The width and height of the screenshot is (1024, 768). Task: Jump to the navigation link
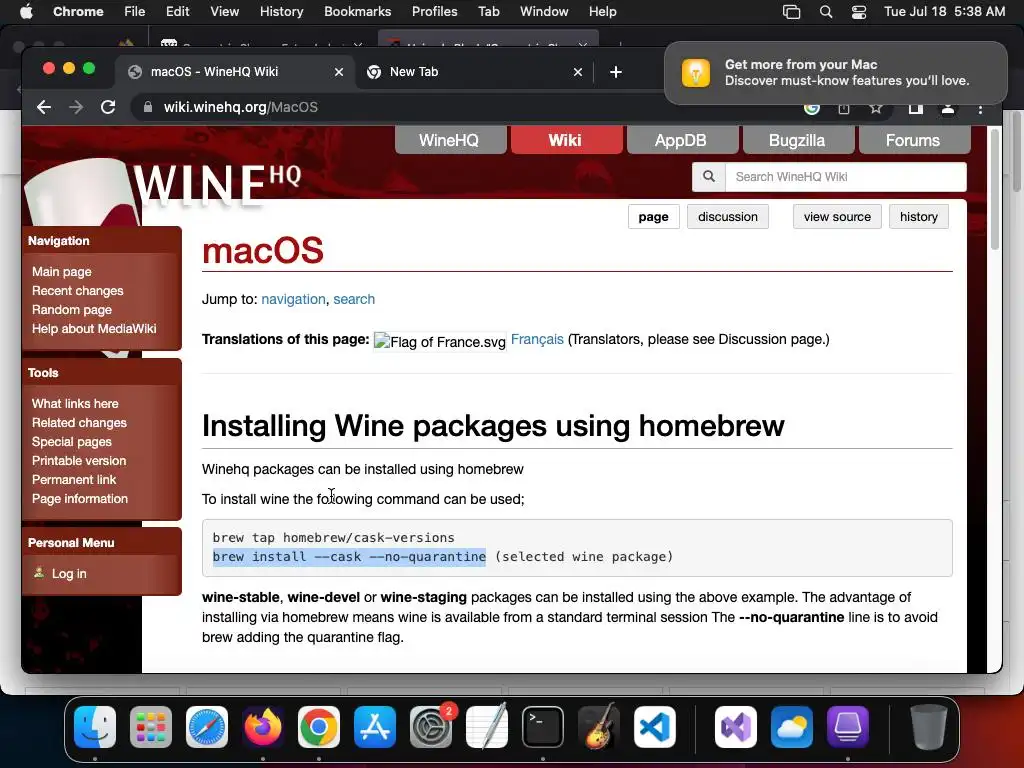tap(293, 299)
